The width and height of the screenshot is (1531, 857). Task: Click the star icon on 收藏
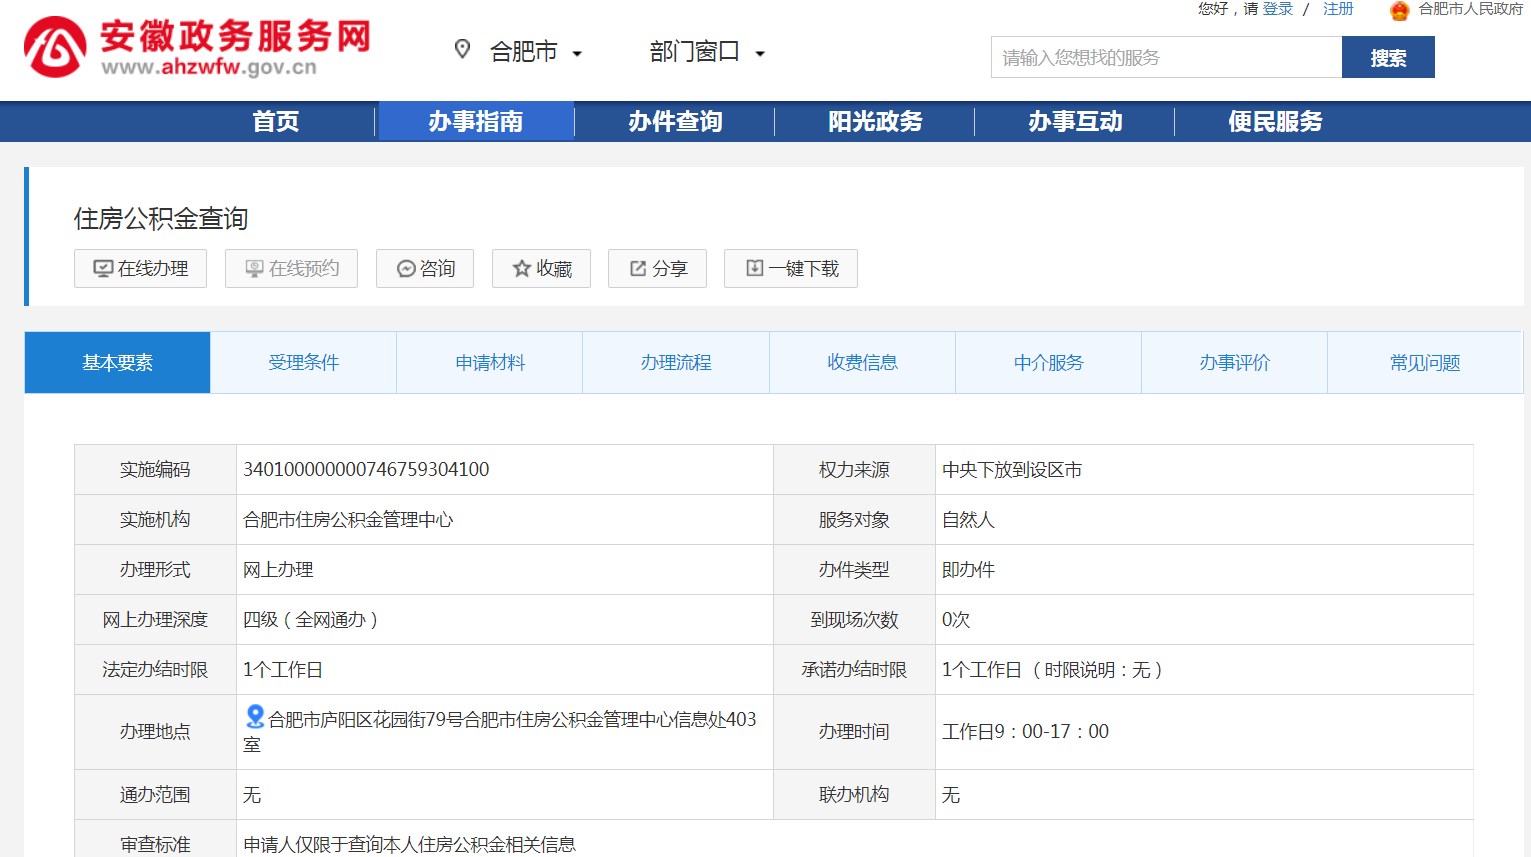(521, 269)
